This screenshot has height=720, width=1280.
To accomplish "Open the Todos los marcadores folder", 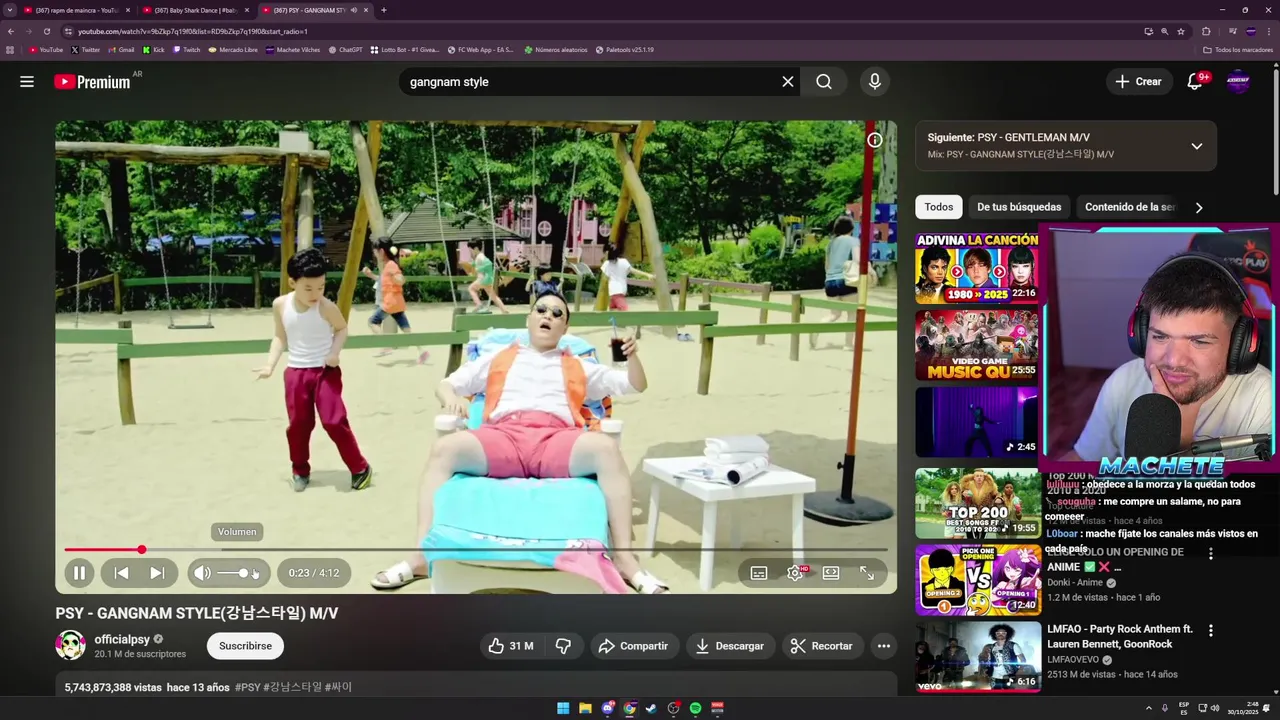I will pyautogui.click(x=1237, y=49).
